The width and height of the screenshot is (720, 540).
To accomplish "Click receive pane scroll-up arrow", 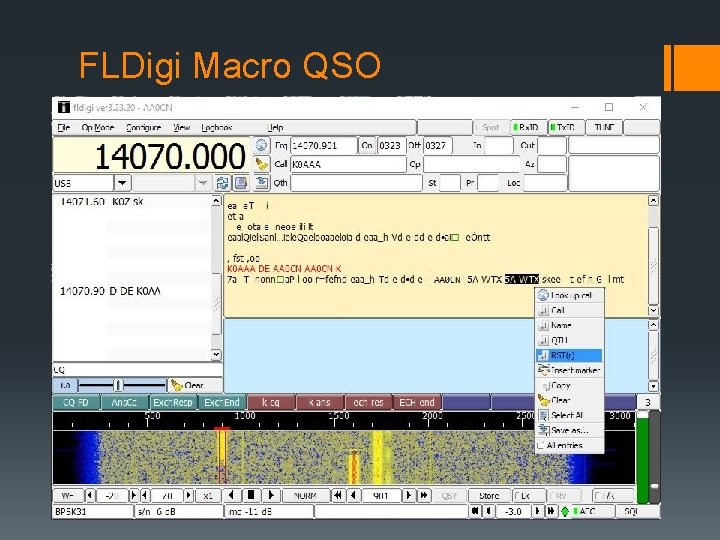I will 653,201.
